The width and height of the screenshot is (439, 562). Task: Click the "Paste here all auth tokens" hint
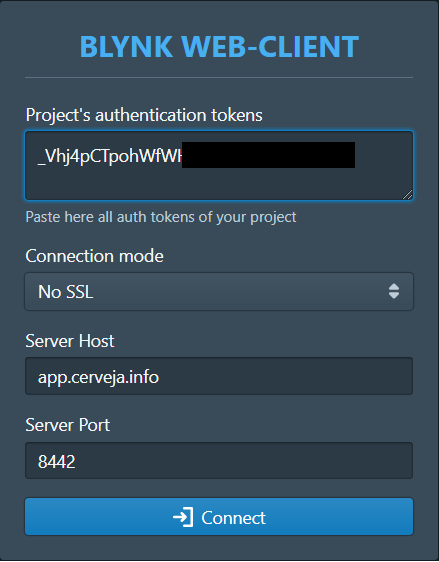161,217
